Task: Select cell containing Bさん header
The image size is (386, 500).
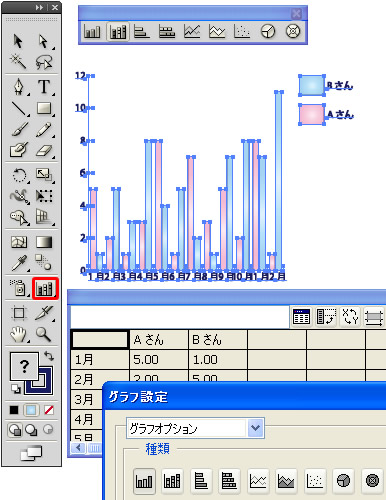Action: [218, 340]
